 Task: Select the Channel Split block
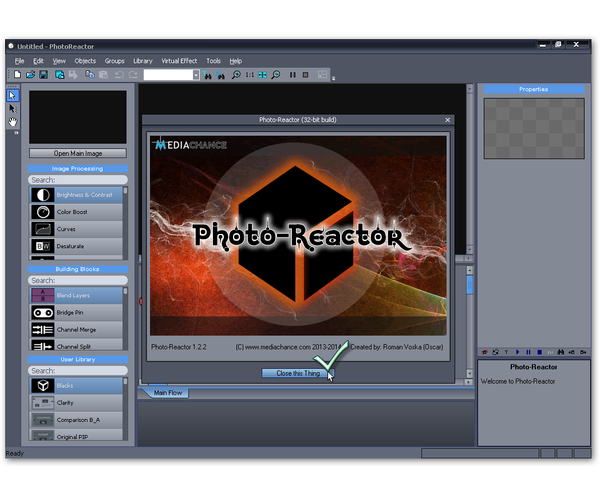(x=76, y=345)
